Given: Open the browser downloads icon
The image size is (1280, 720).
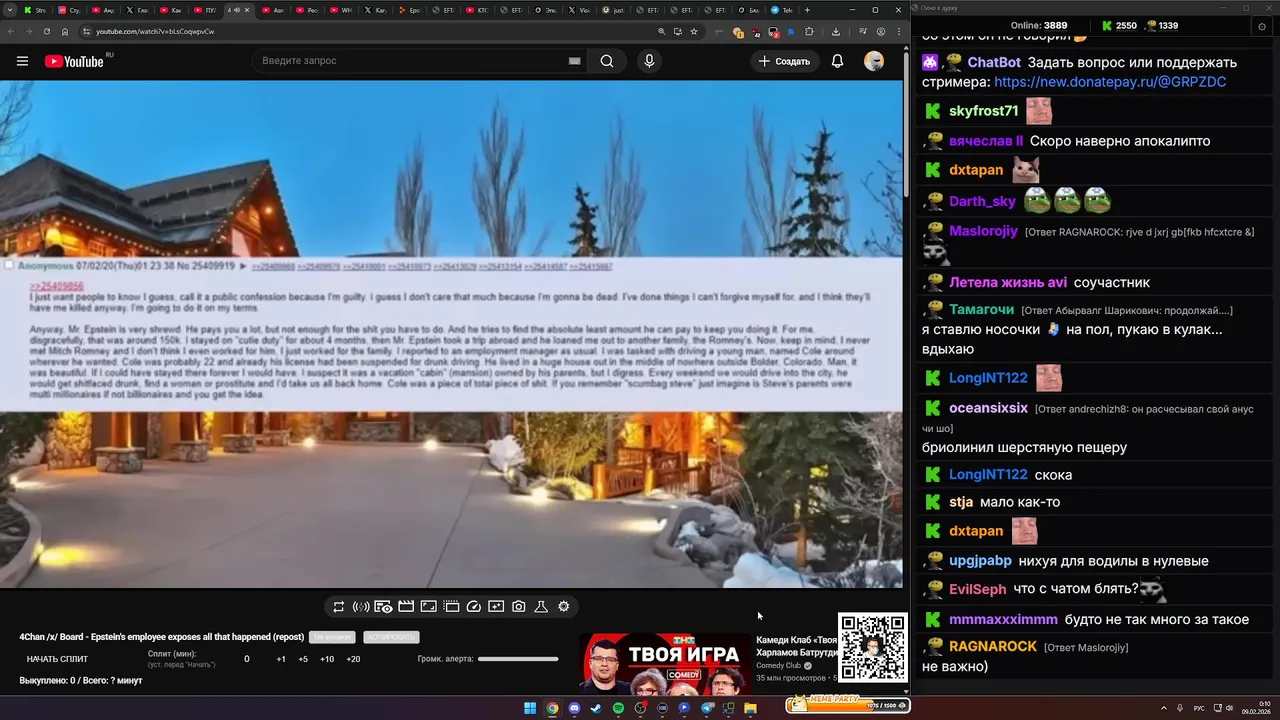Looking at the screenshot, I should (x=836, y=31).
